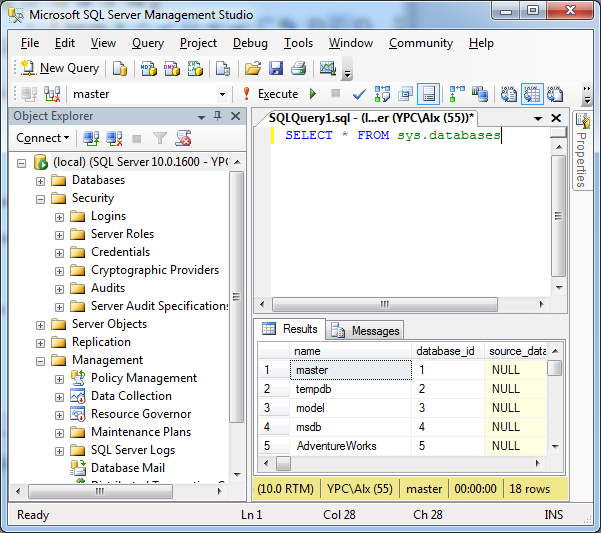Click the AdventureWorks cell in results
This screenshot has height=533, width=601.
click(350, 446)
